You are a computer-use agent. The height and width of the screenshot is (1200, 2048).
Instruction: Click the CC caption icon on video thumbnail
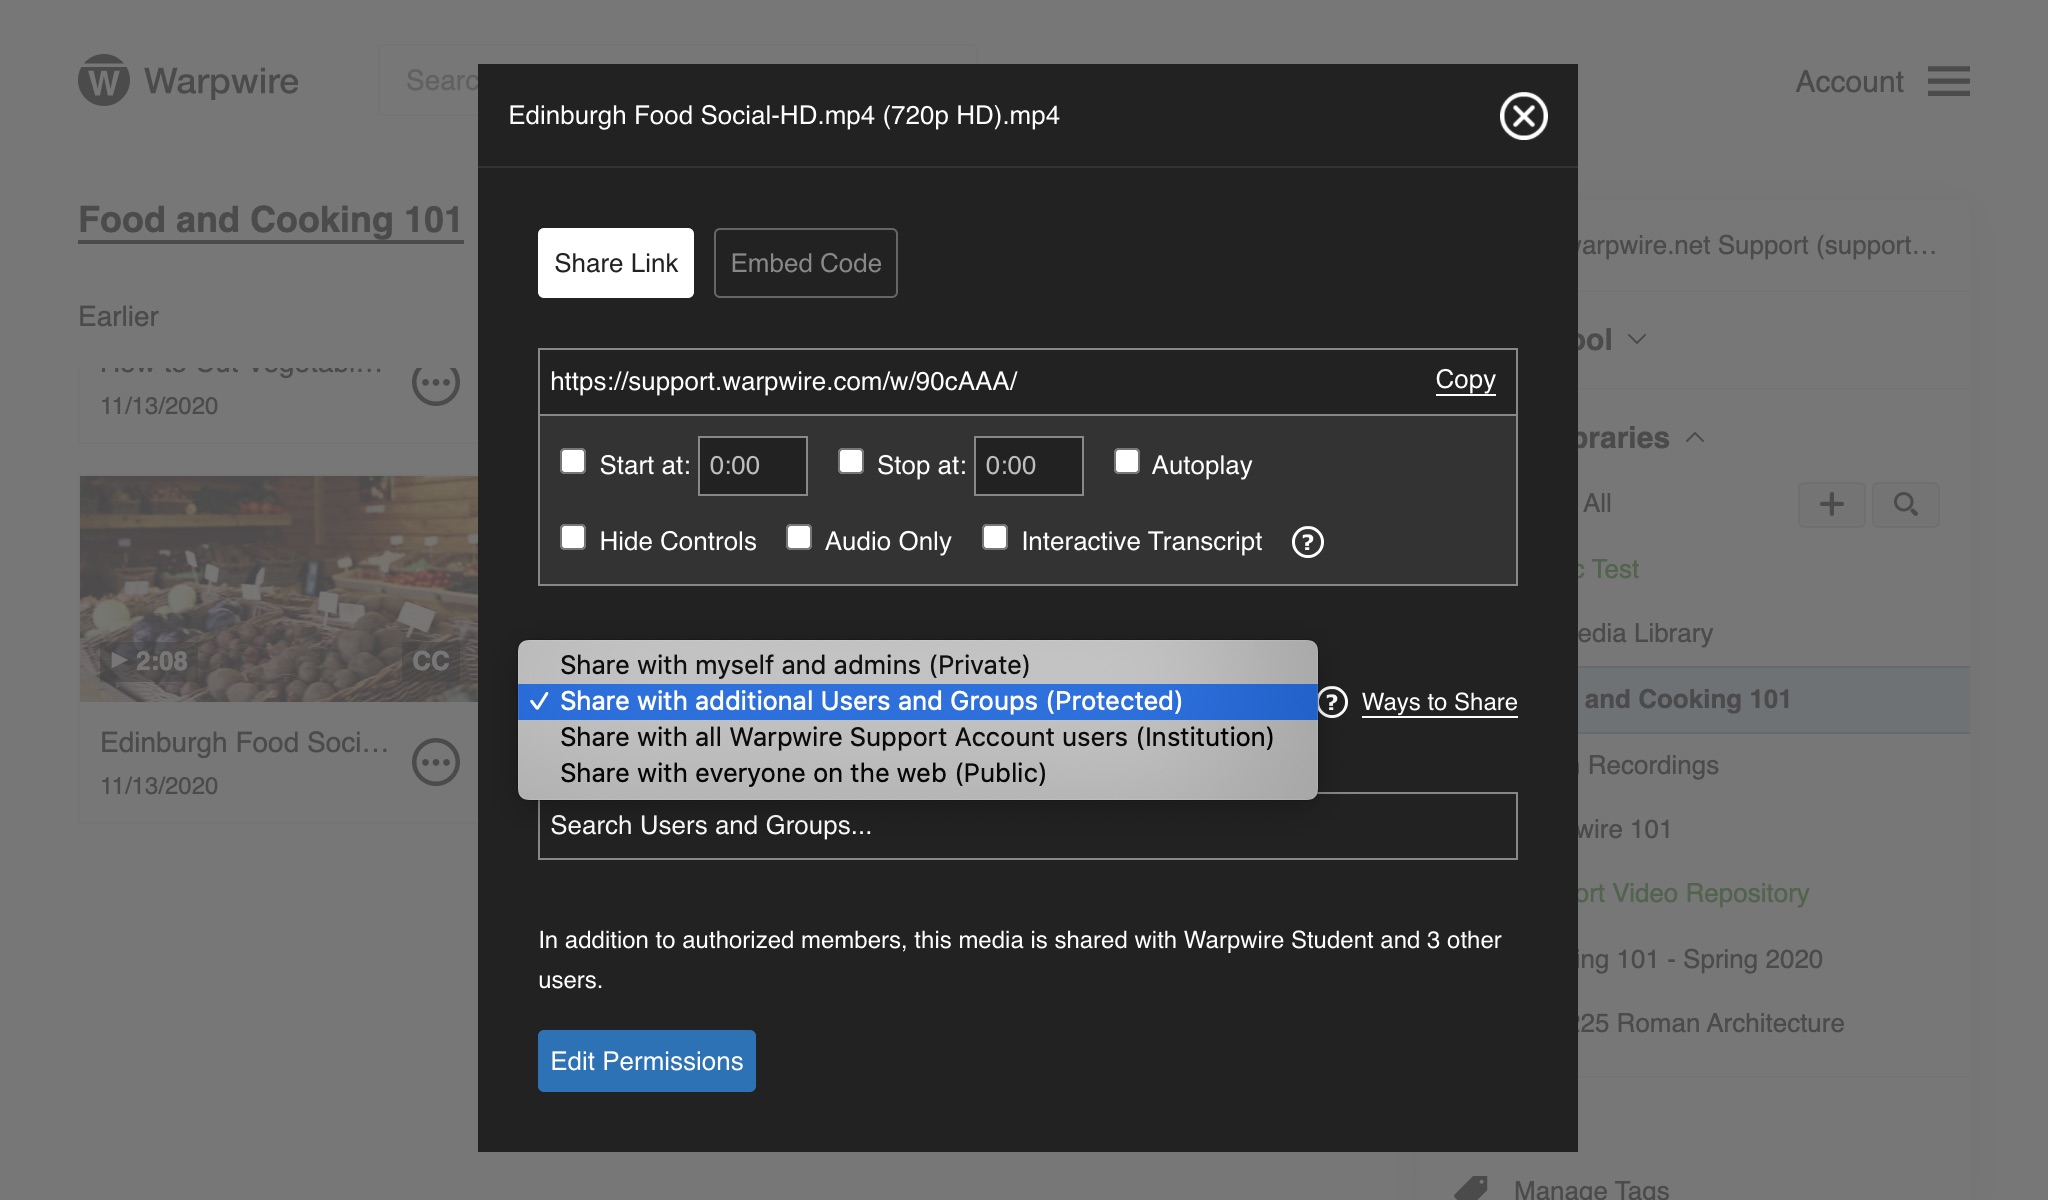[x=431, y=661]
